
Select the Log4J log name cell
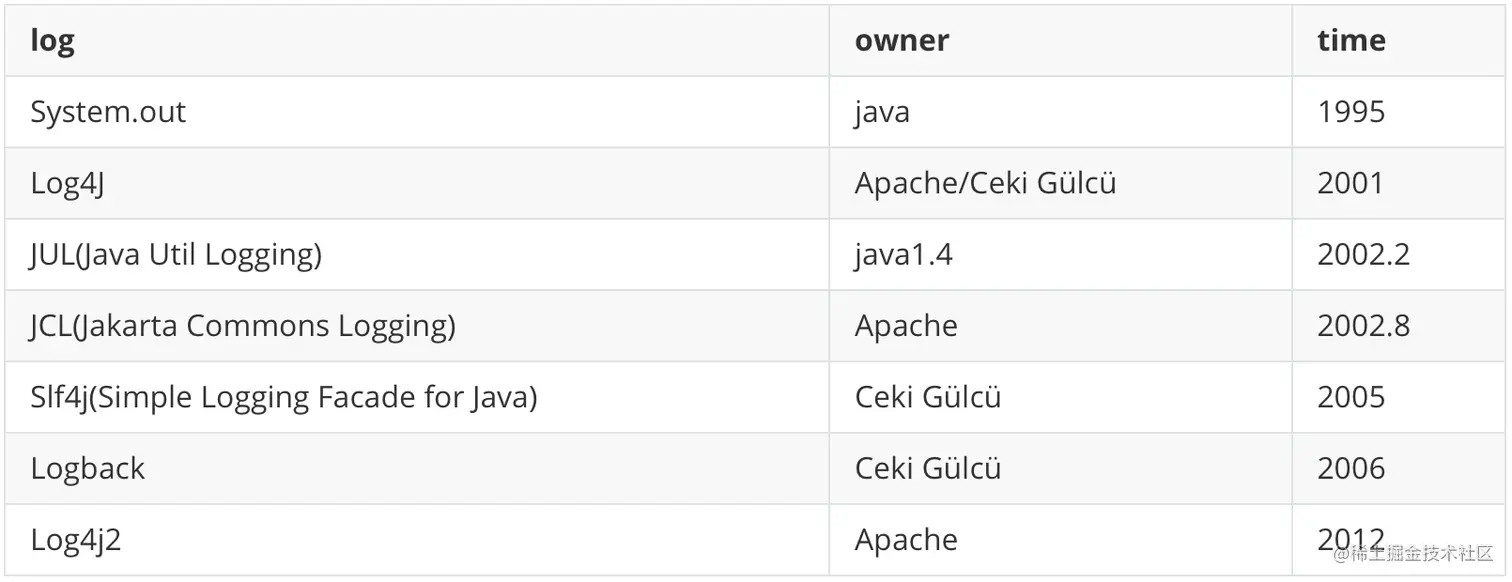(x=68, y=184)
